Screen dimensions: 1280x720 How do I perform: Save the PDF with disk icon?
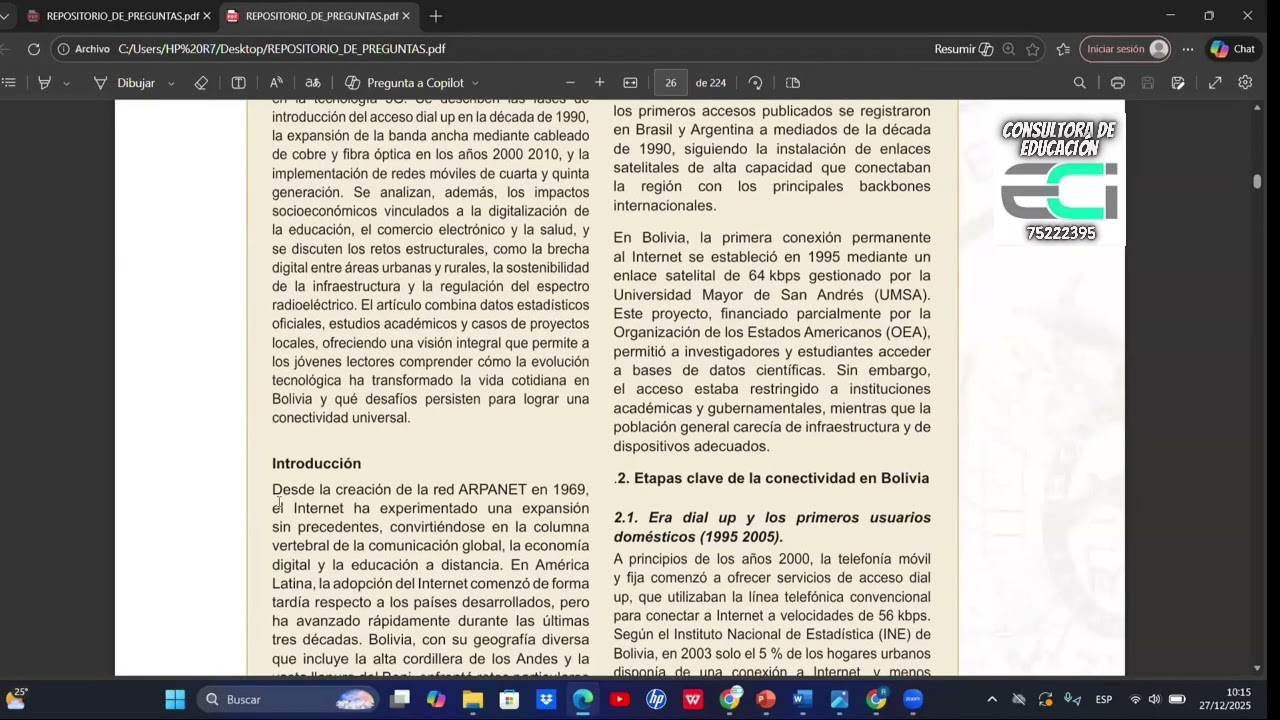(1148, 83)
